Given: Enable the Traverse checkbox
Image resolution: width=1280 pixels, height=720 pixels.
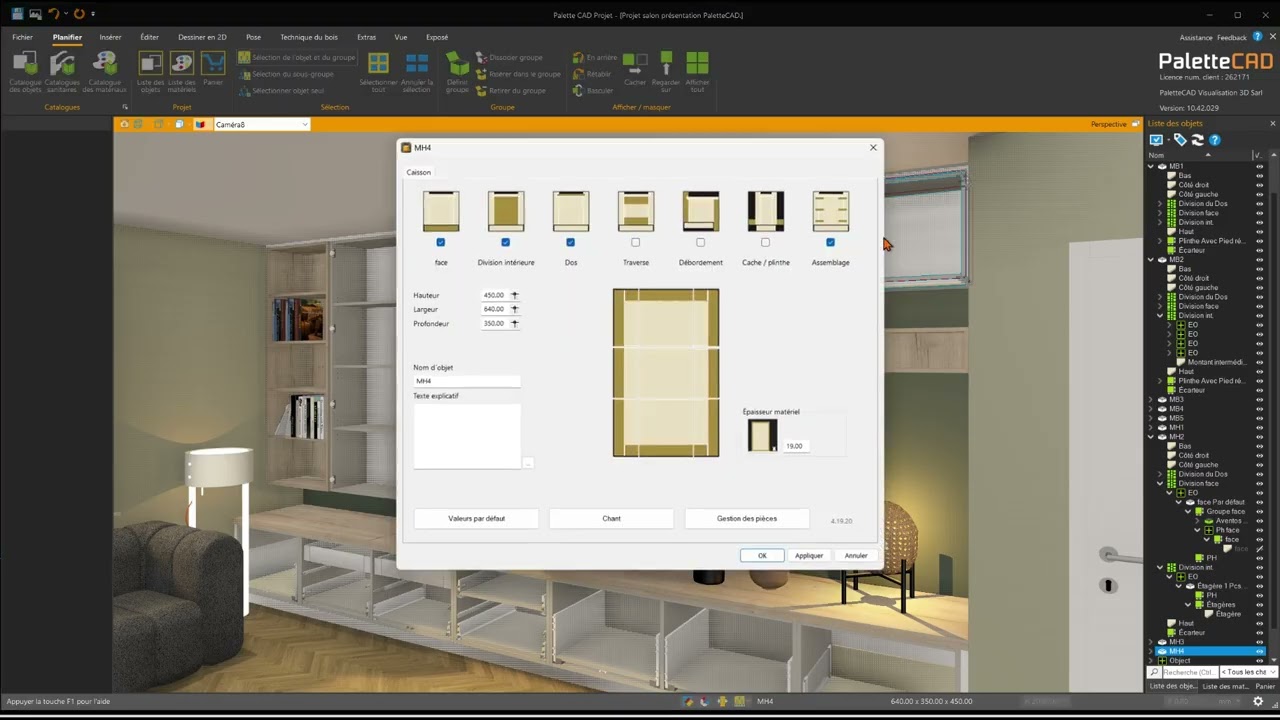Looking at the screenshot, I should point(635,242).
